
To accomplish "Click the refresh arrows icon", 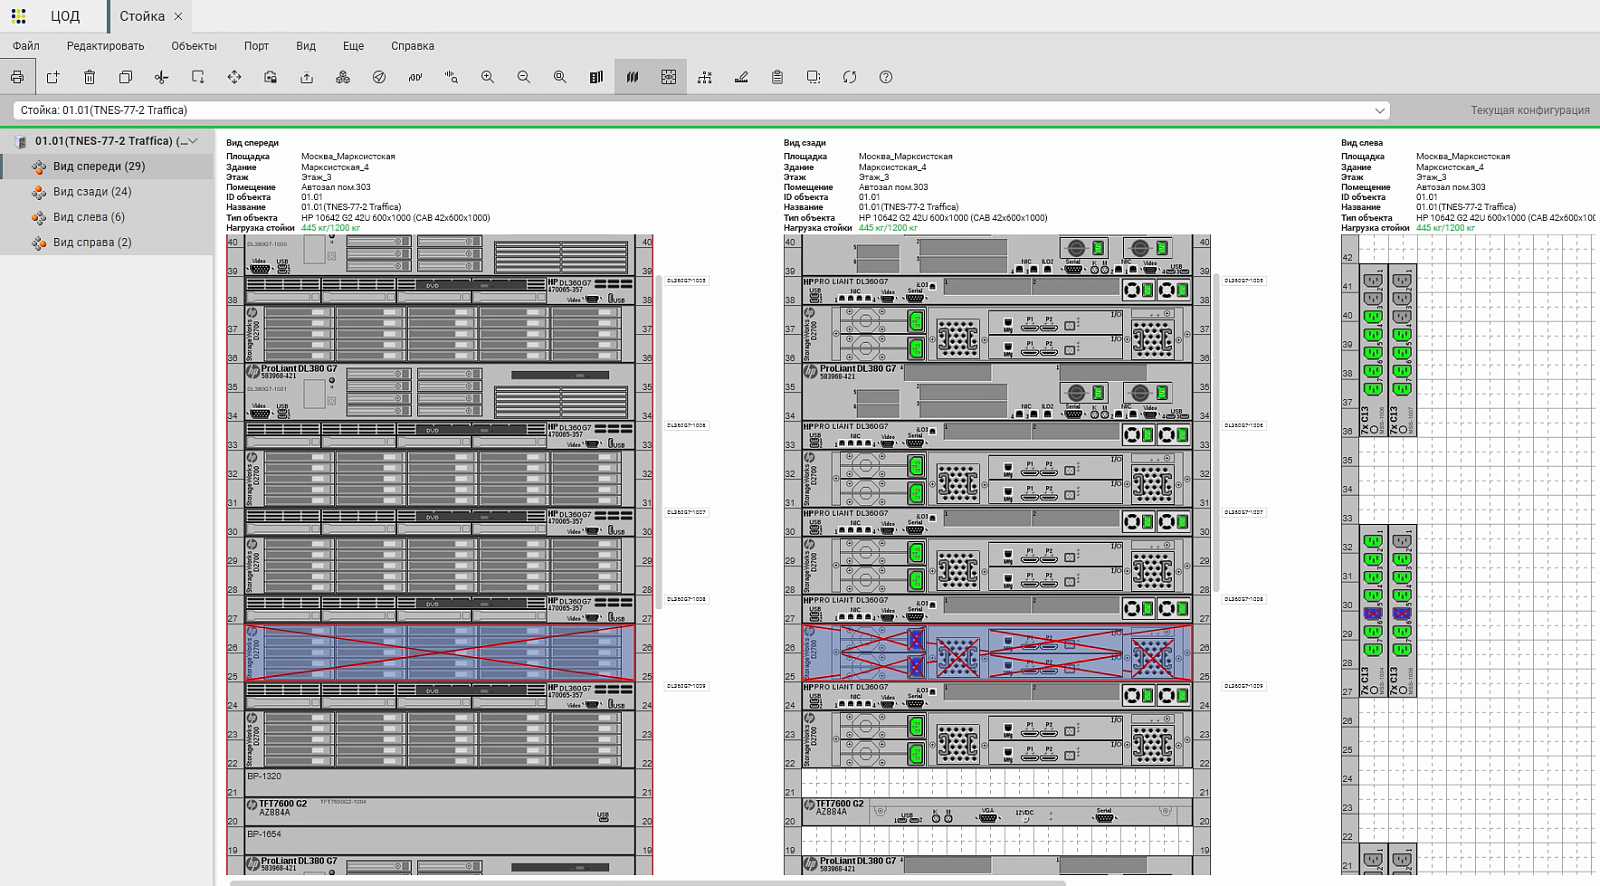I will point(850,77).
